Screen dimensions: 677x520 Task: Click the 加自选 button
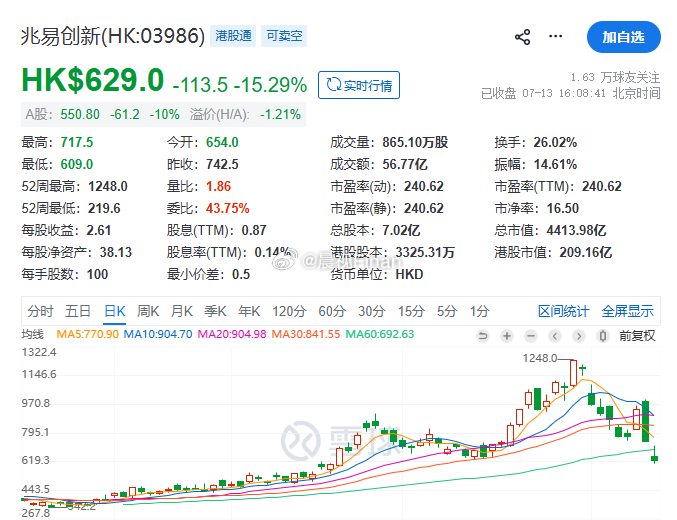click(623, 37)
